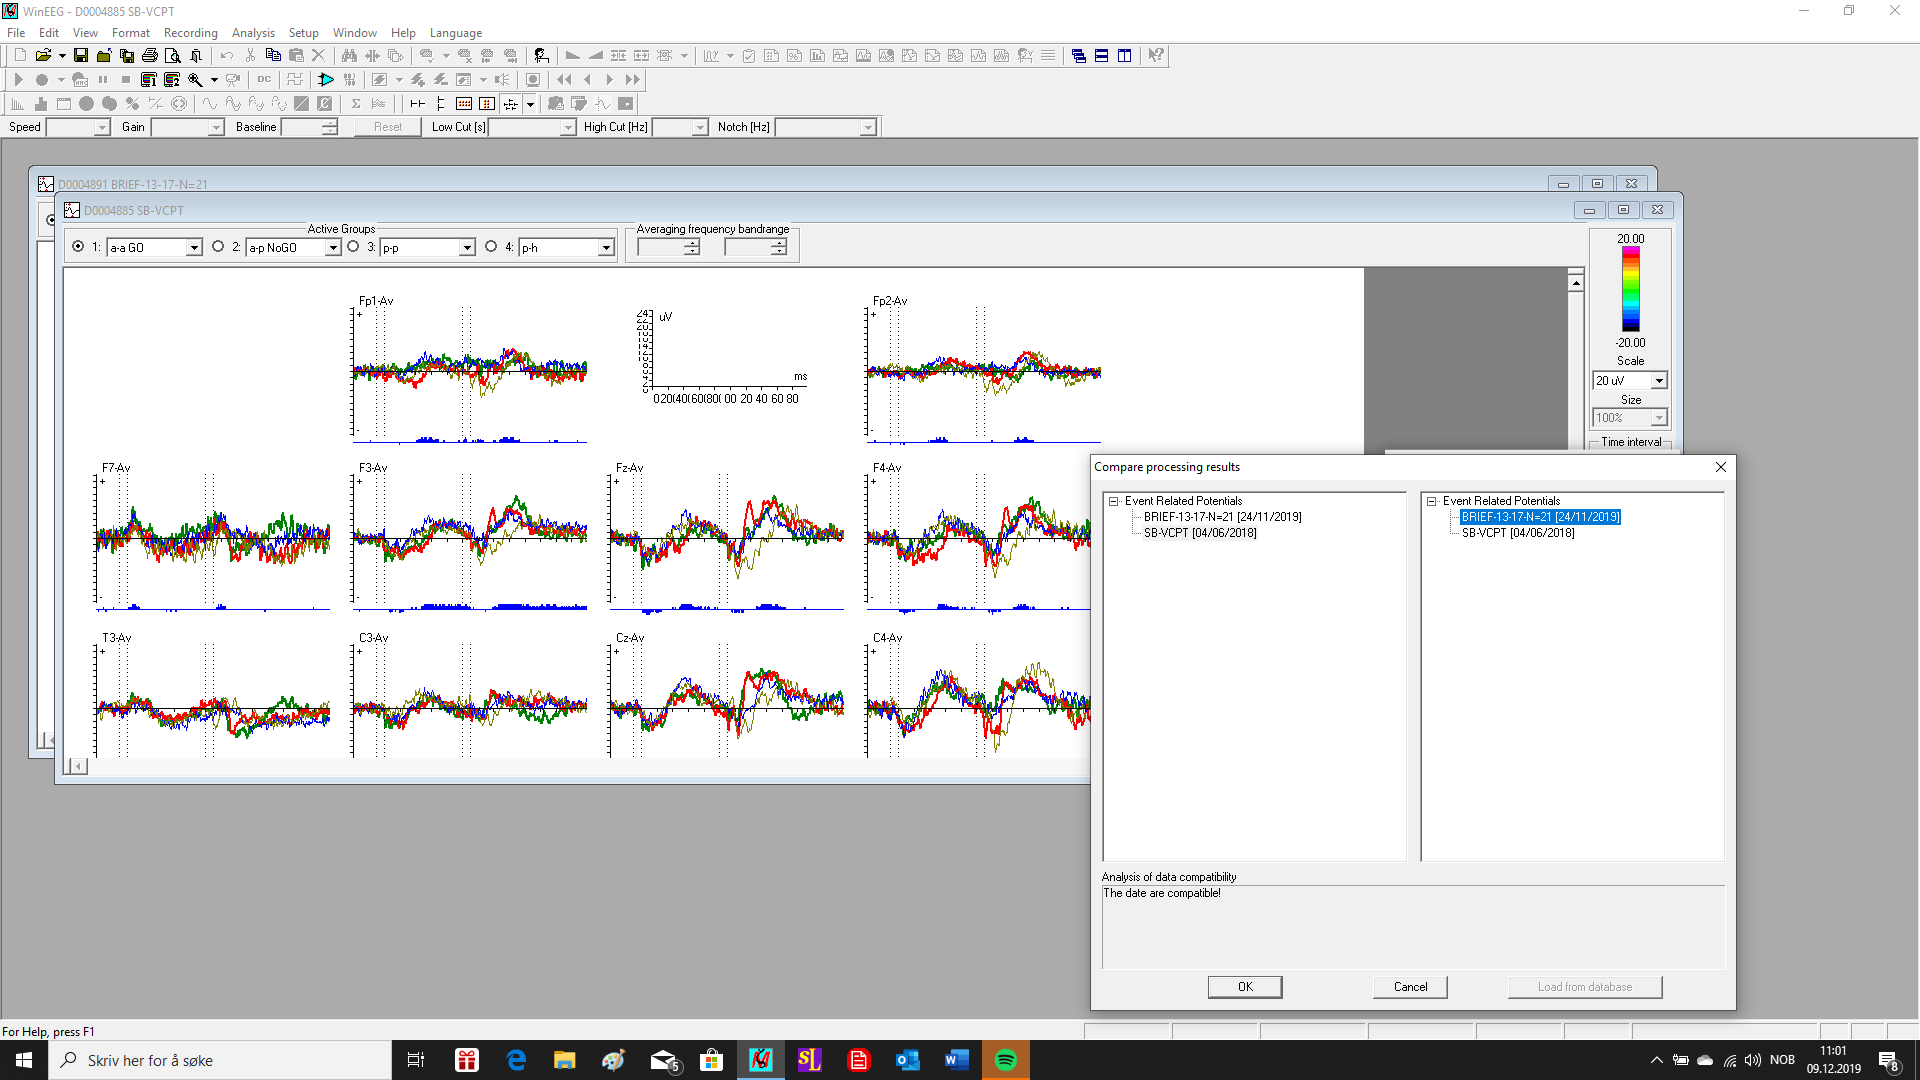Image resolution: width=1920 pixels, height=1080 pixels.
Task: Select active group radio button 4
Action: 491,247
